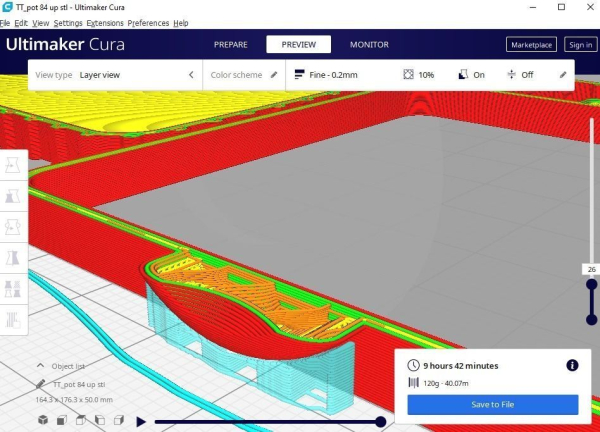This screenshot has width=600, height=432.
Task: Select the Scale tool in left toolbar
Action: [x=13, y=196]
